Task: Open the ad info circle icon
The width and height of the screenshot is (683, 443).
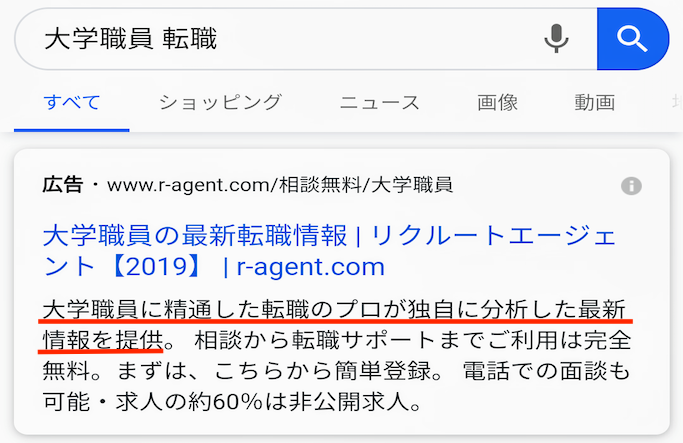Action: (x=631, y=186)
